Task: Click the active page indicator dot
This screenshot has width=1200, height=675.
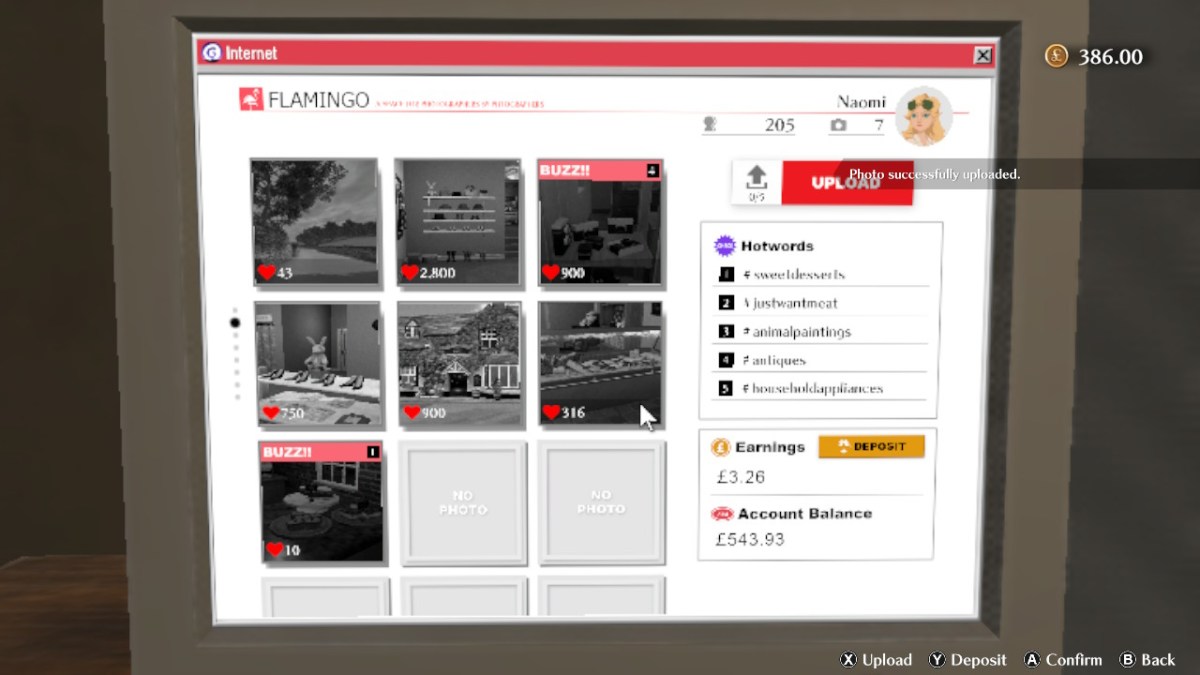Action: point(235,323)
